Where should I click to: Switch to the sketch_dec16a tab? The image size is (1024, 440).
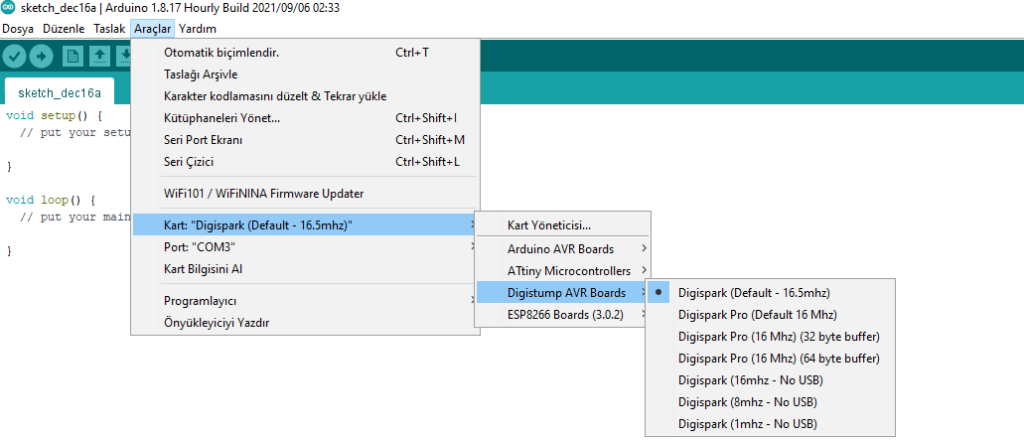(x=58, y=93)
